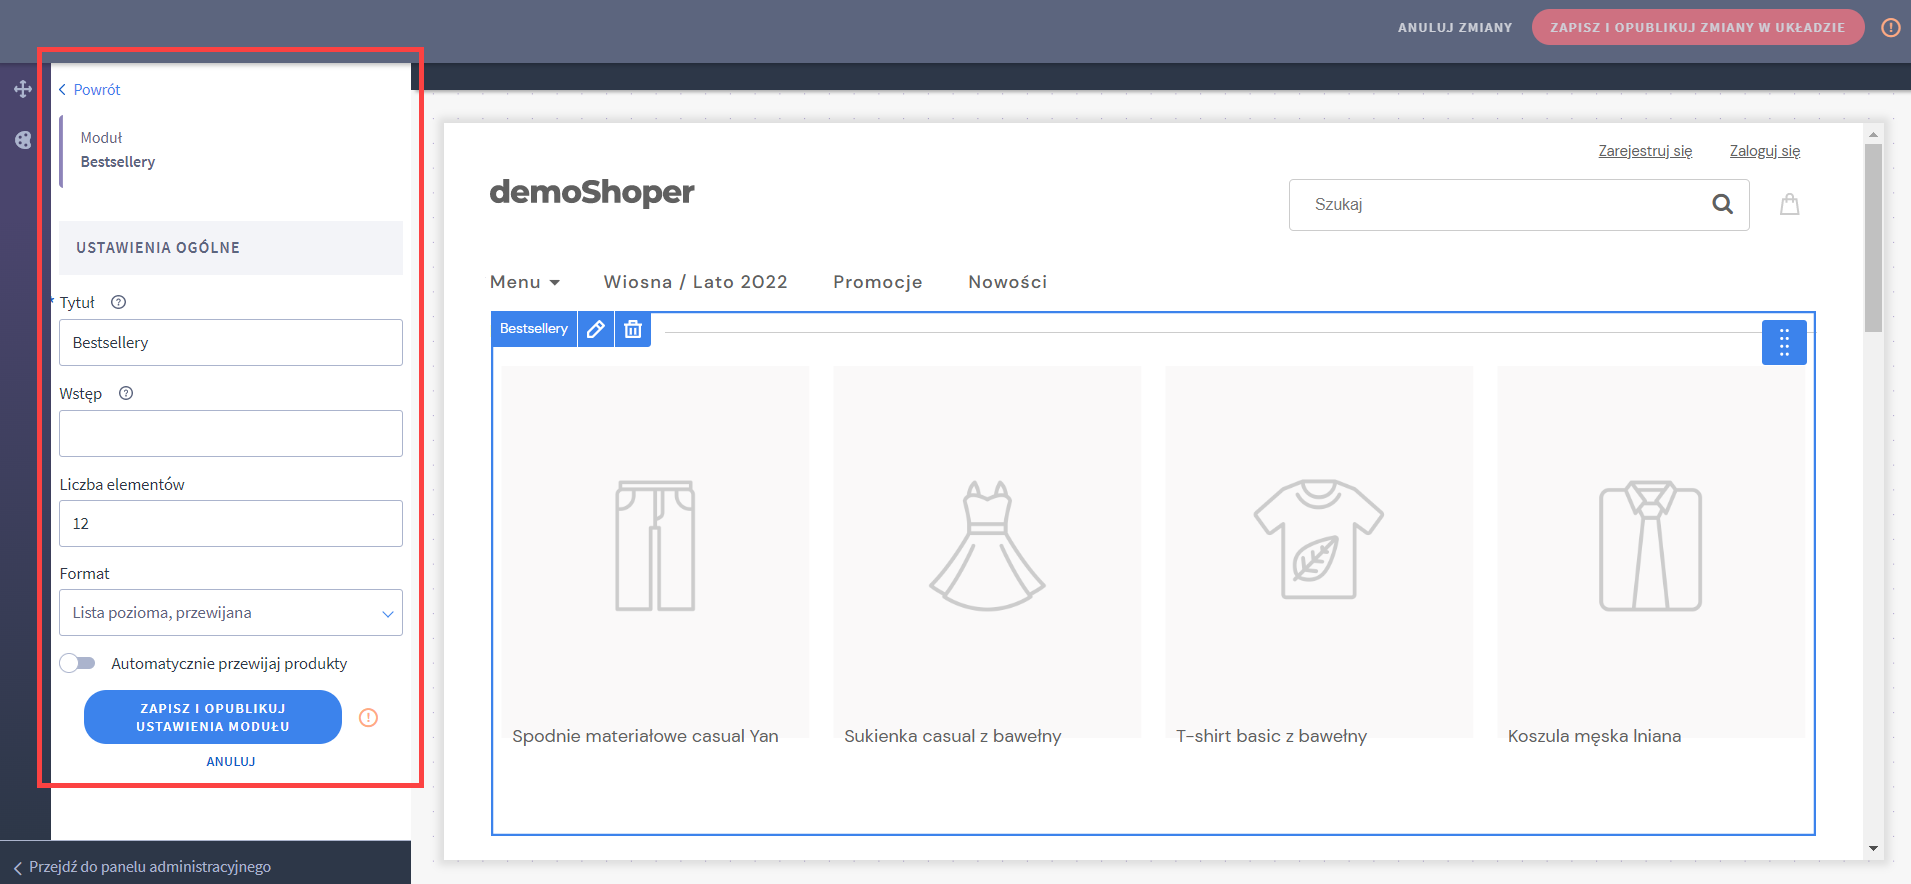
Task: Click Zarejestruj się link
Action: (x=1645, y=151)
